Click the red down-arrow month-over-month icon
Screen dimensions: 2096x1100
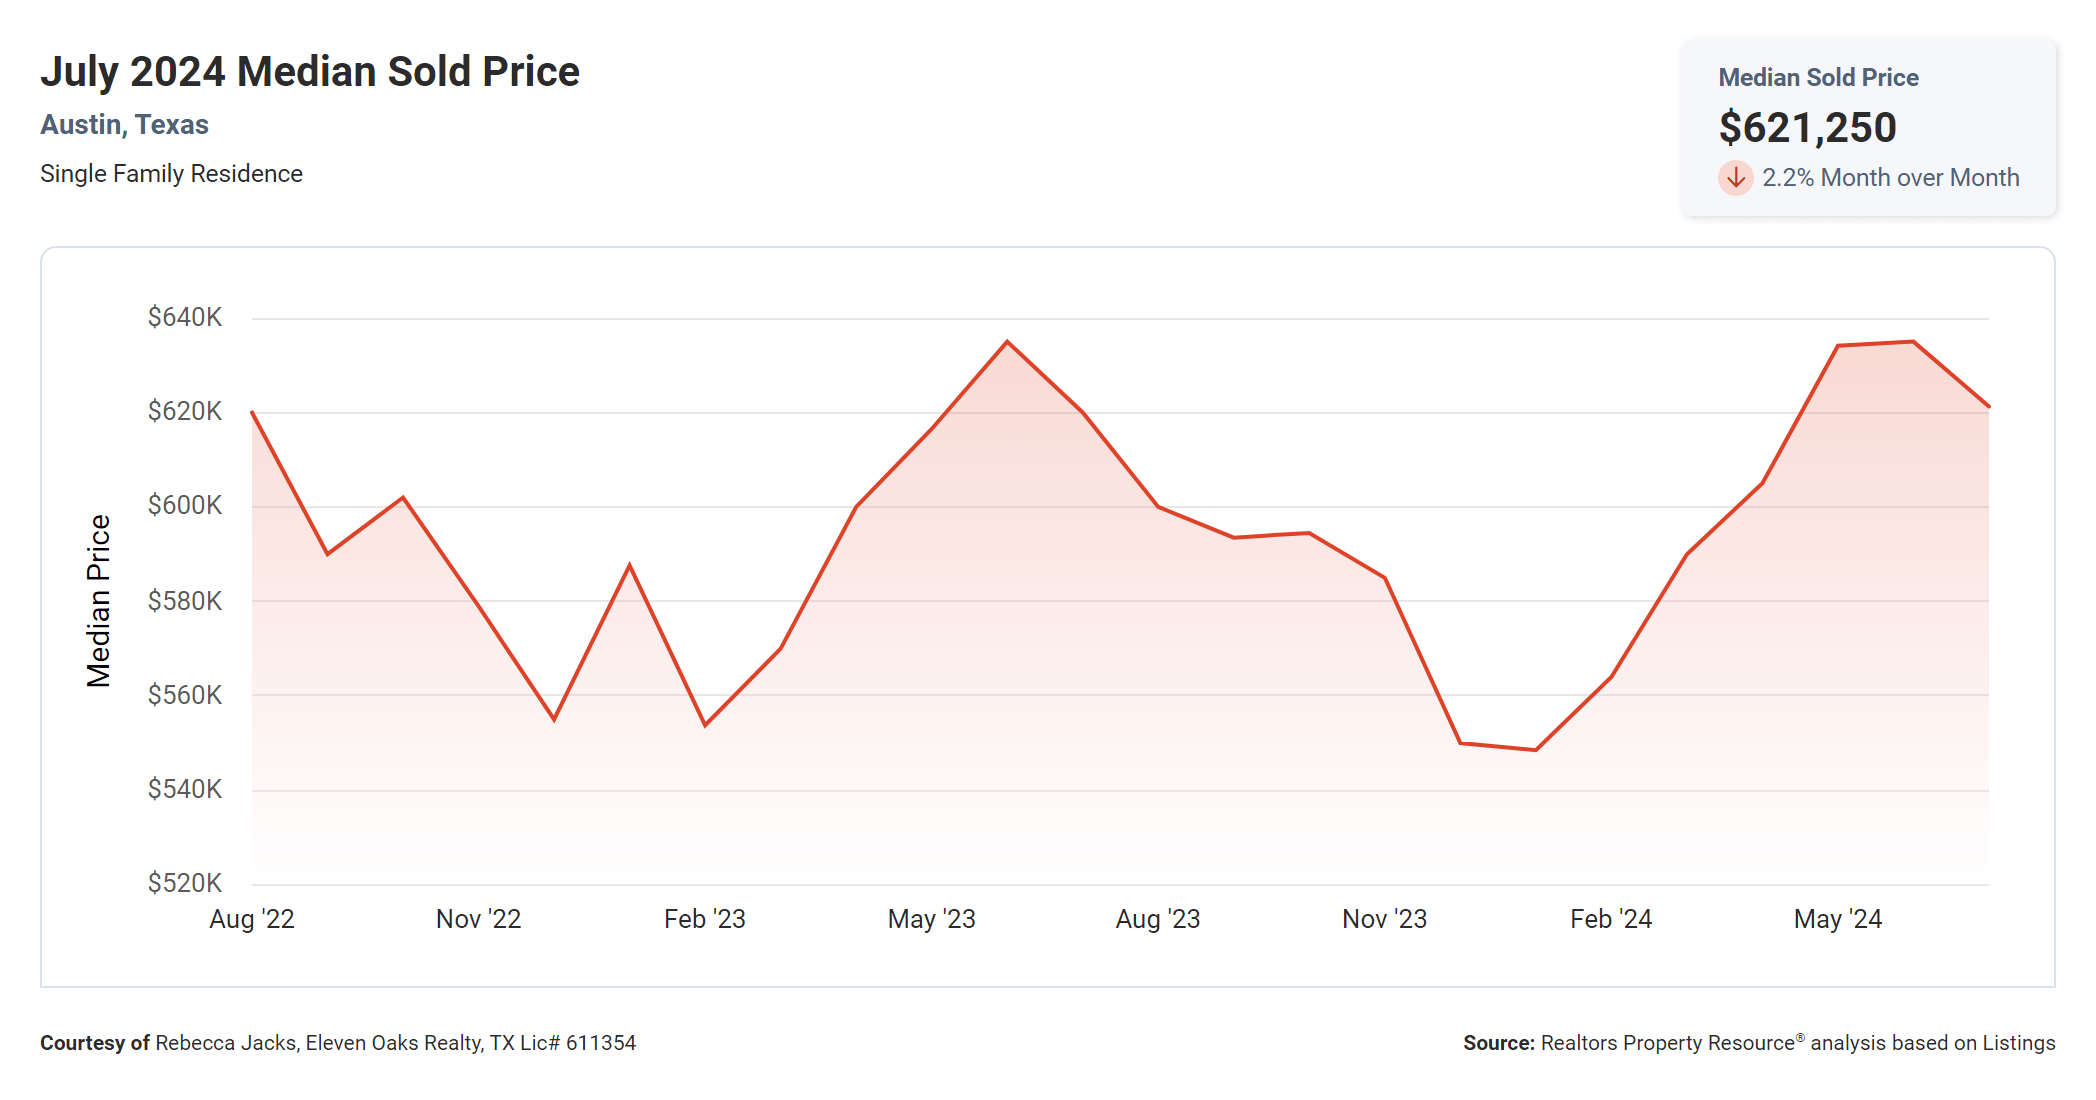(x=1736, y=178)
